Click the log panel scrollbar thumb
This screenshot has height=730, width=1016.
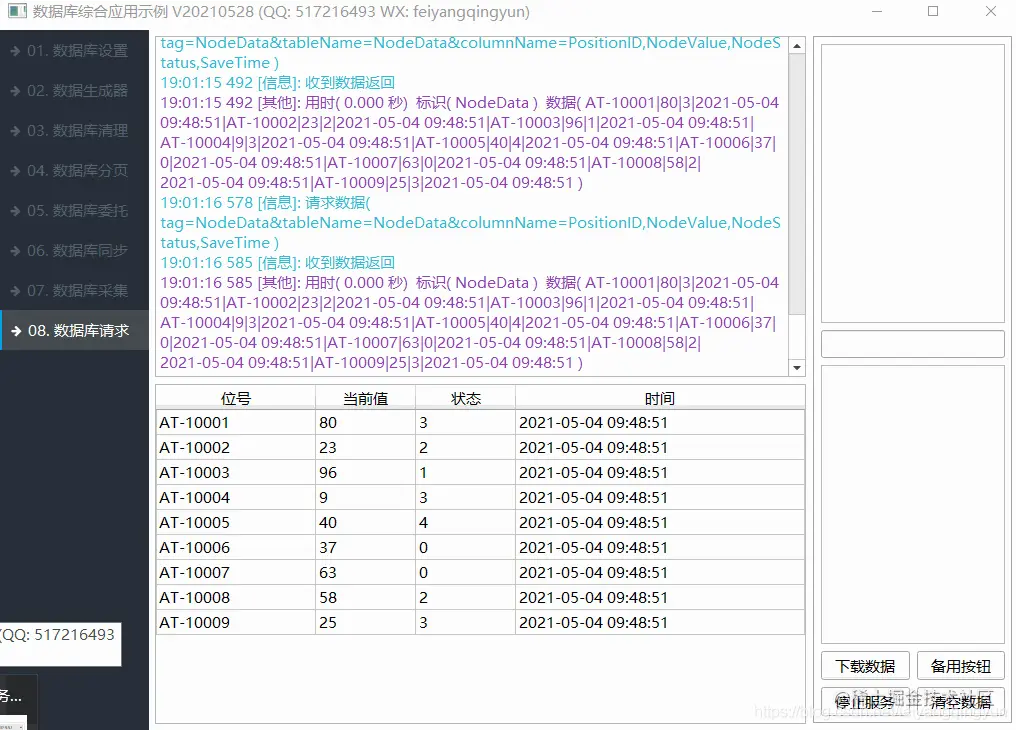[797, 185]
